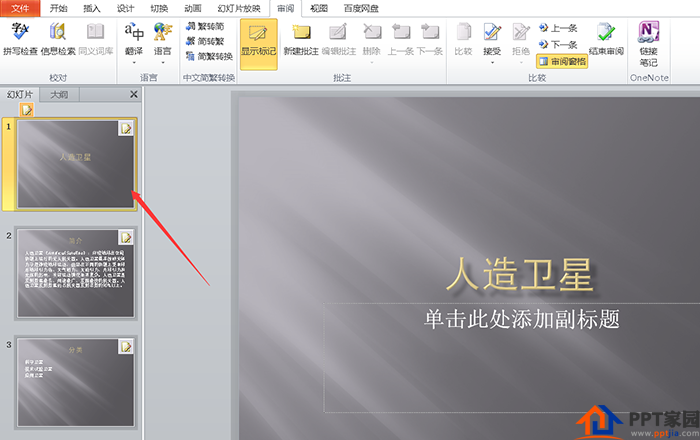Select the 大纲 outline pane tab
The image size is (700, 440).
[x=59, y=95]
